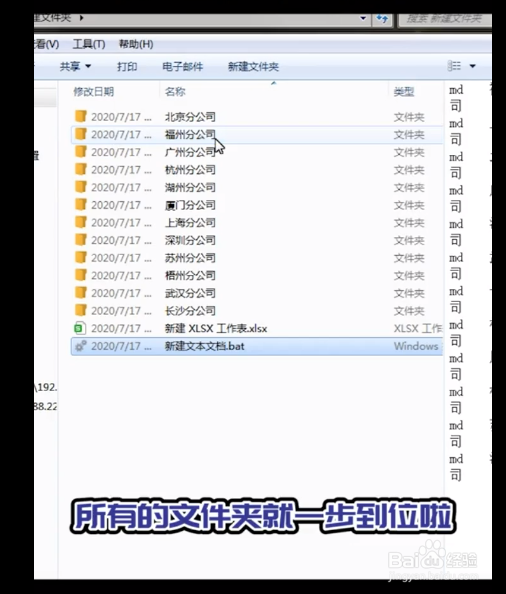Viewport: 506px width, 594px height.
Task: Click the XLSX 工作 type cell
Action: 418,328
